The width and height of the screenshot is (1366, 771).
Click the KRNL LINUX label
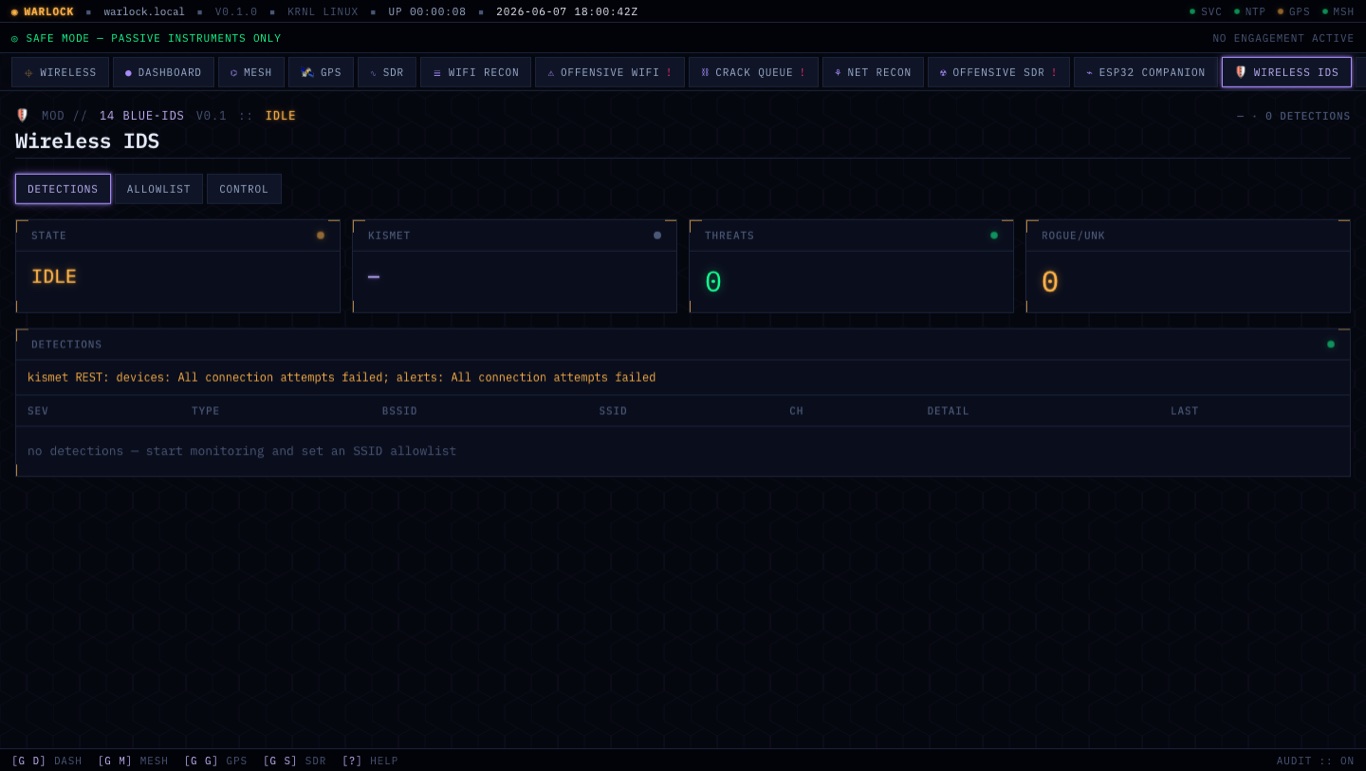coord(323,12)
